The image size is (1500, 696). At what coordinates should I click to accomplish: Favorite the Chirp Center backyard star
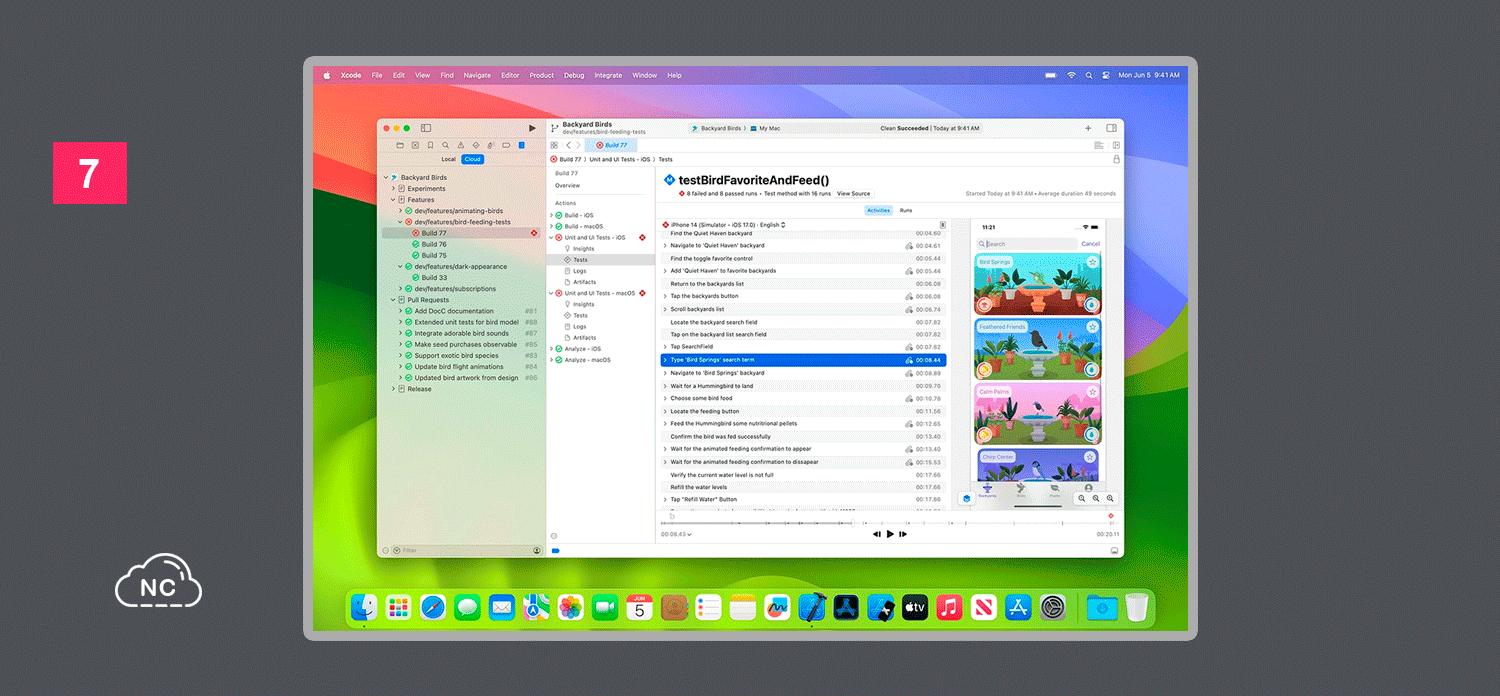[x=1092, y=457]
